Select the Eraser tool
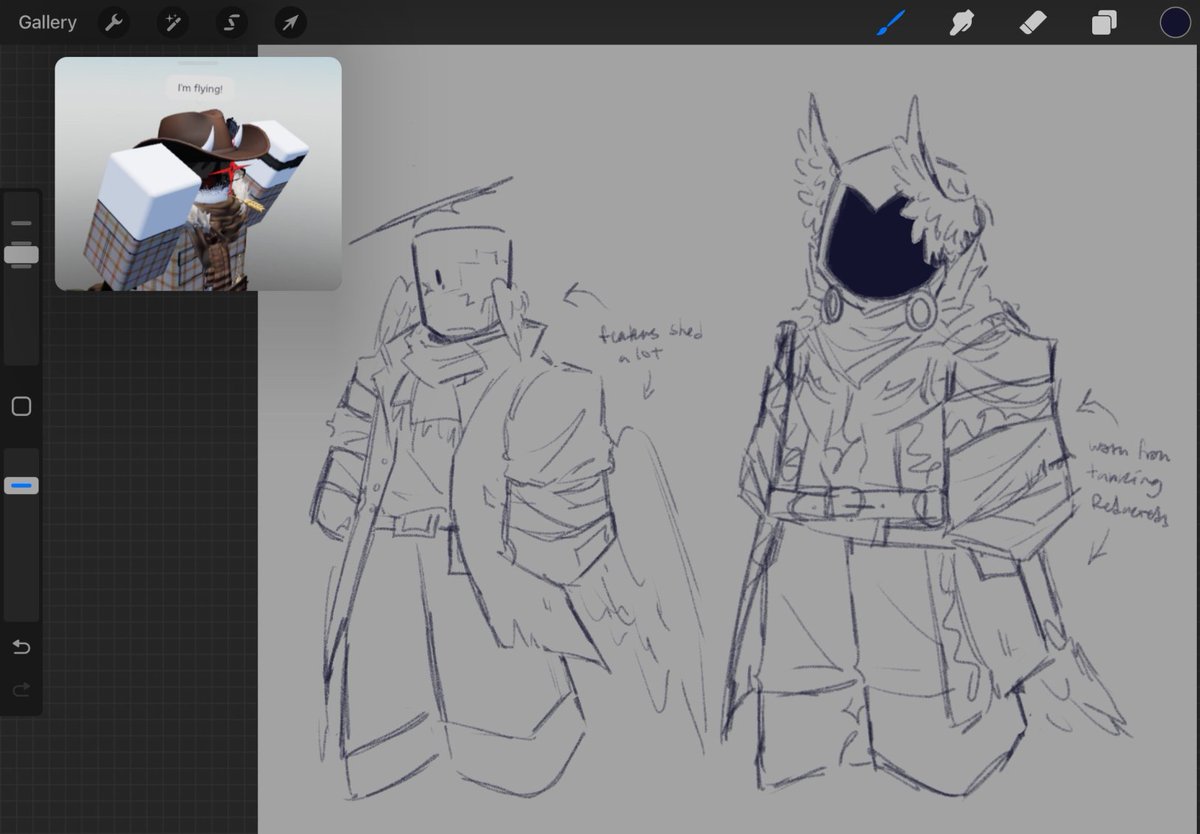Viewport: 1200px width, 834px height. 1032,22
